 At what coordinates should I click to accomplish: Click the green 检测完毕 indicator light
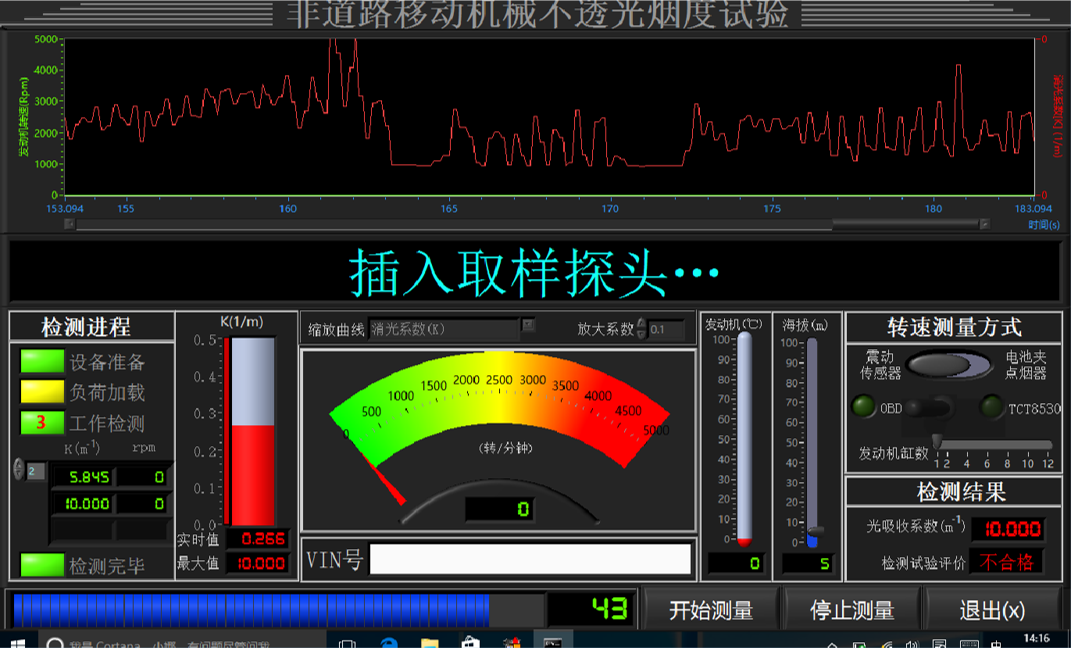point(42,565)
